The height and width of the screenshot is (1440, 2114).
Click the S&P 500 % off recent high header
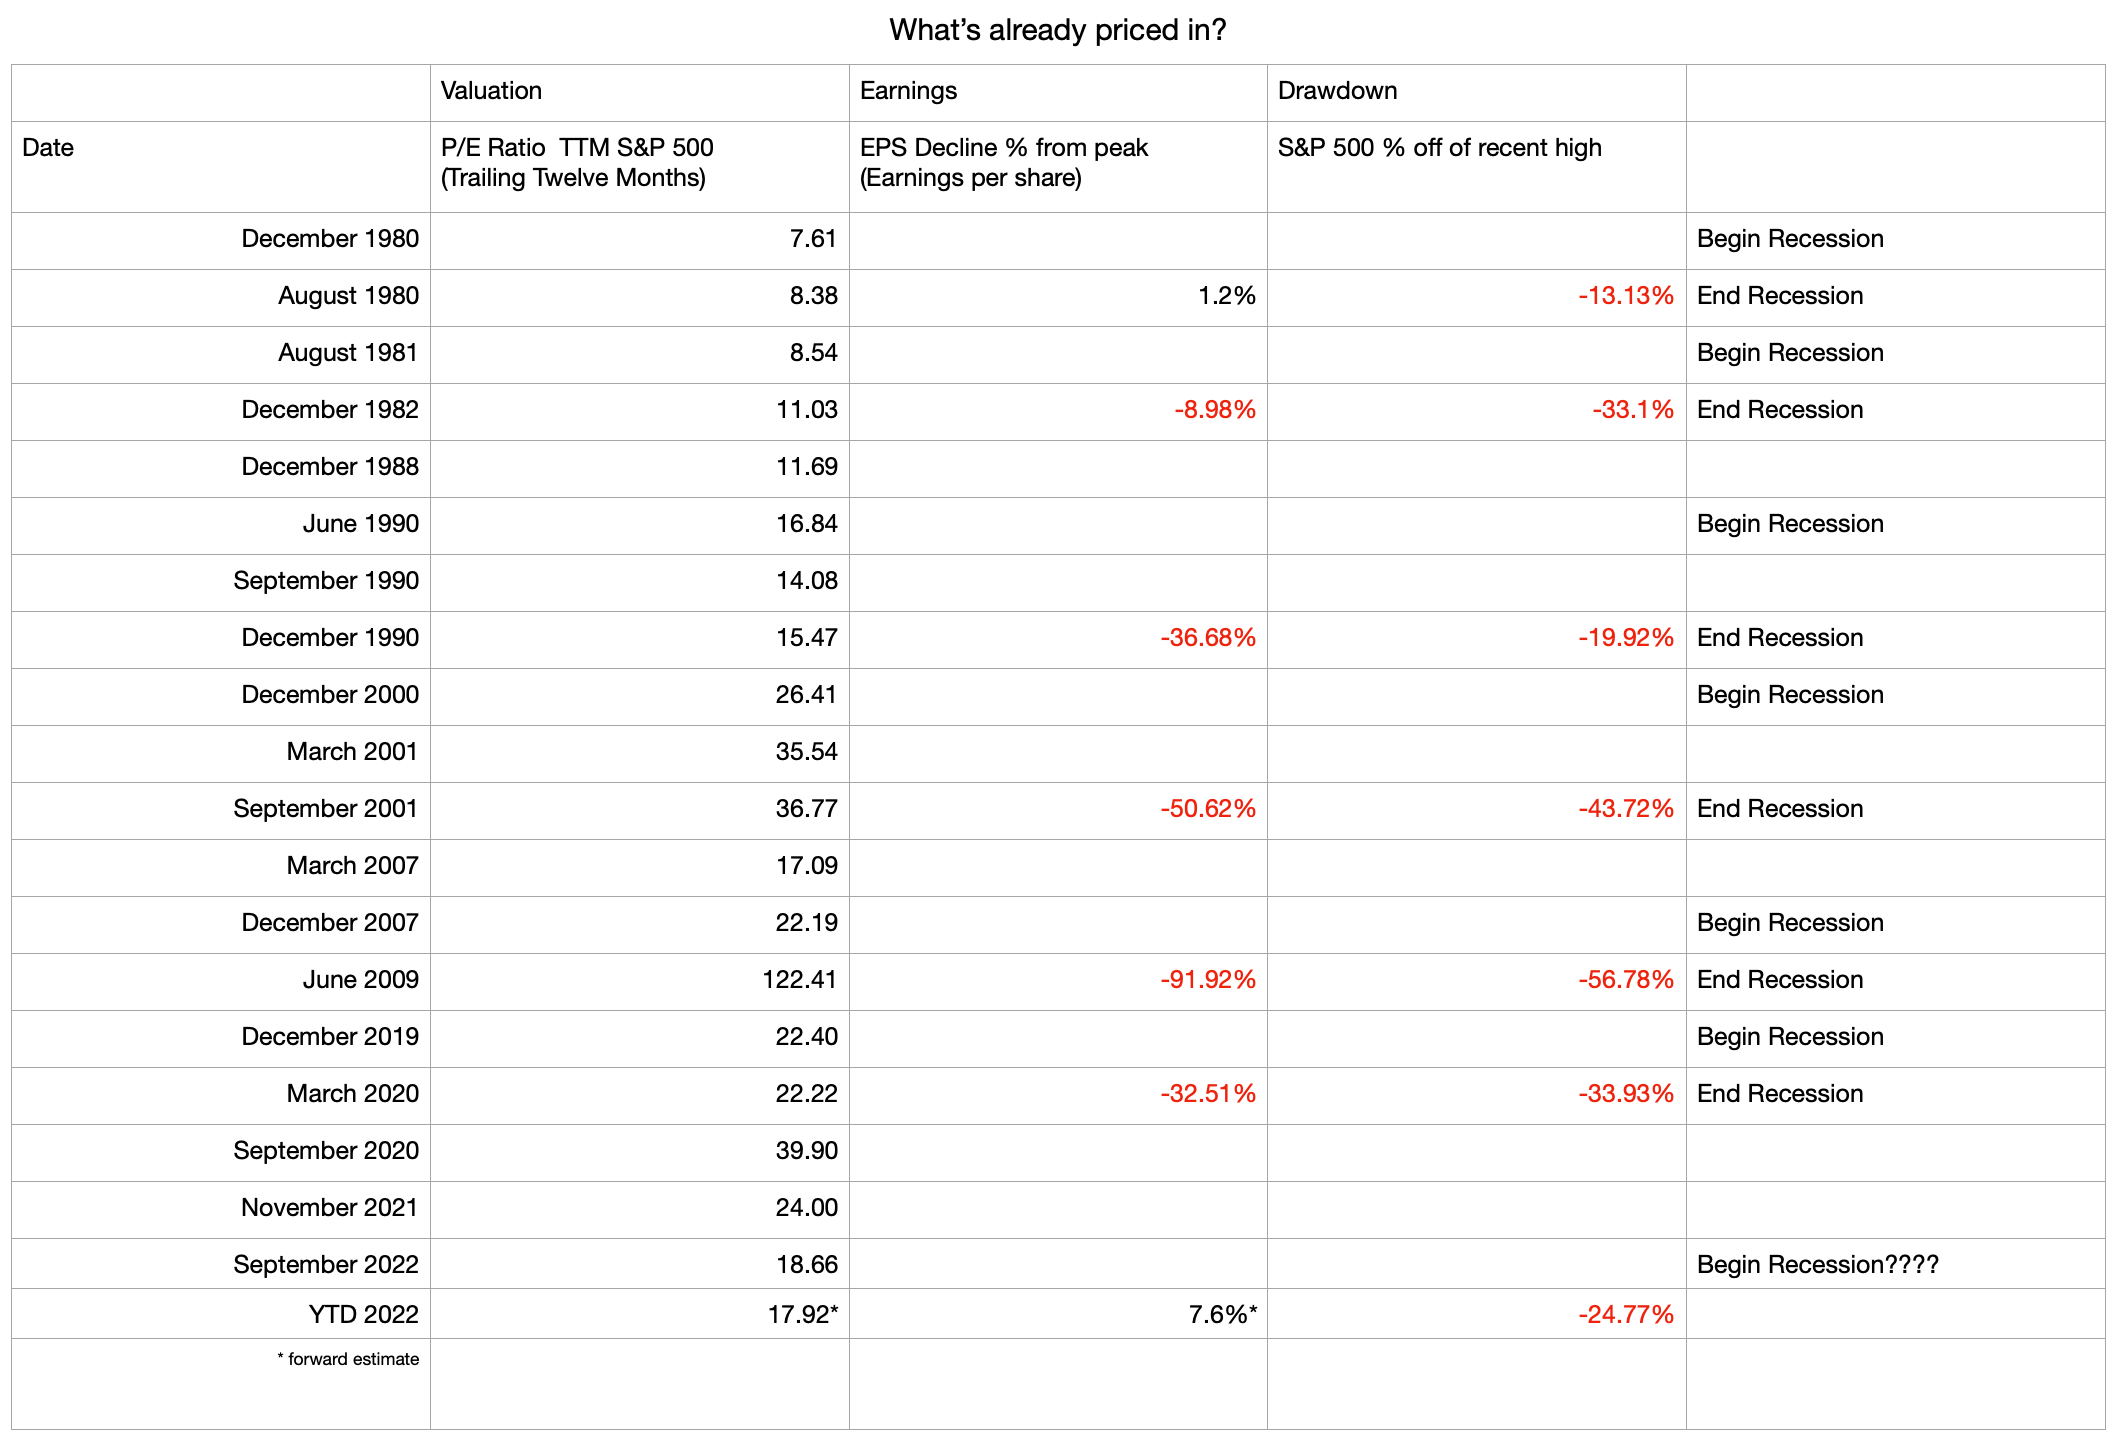[x=1439, y=148]
